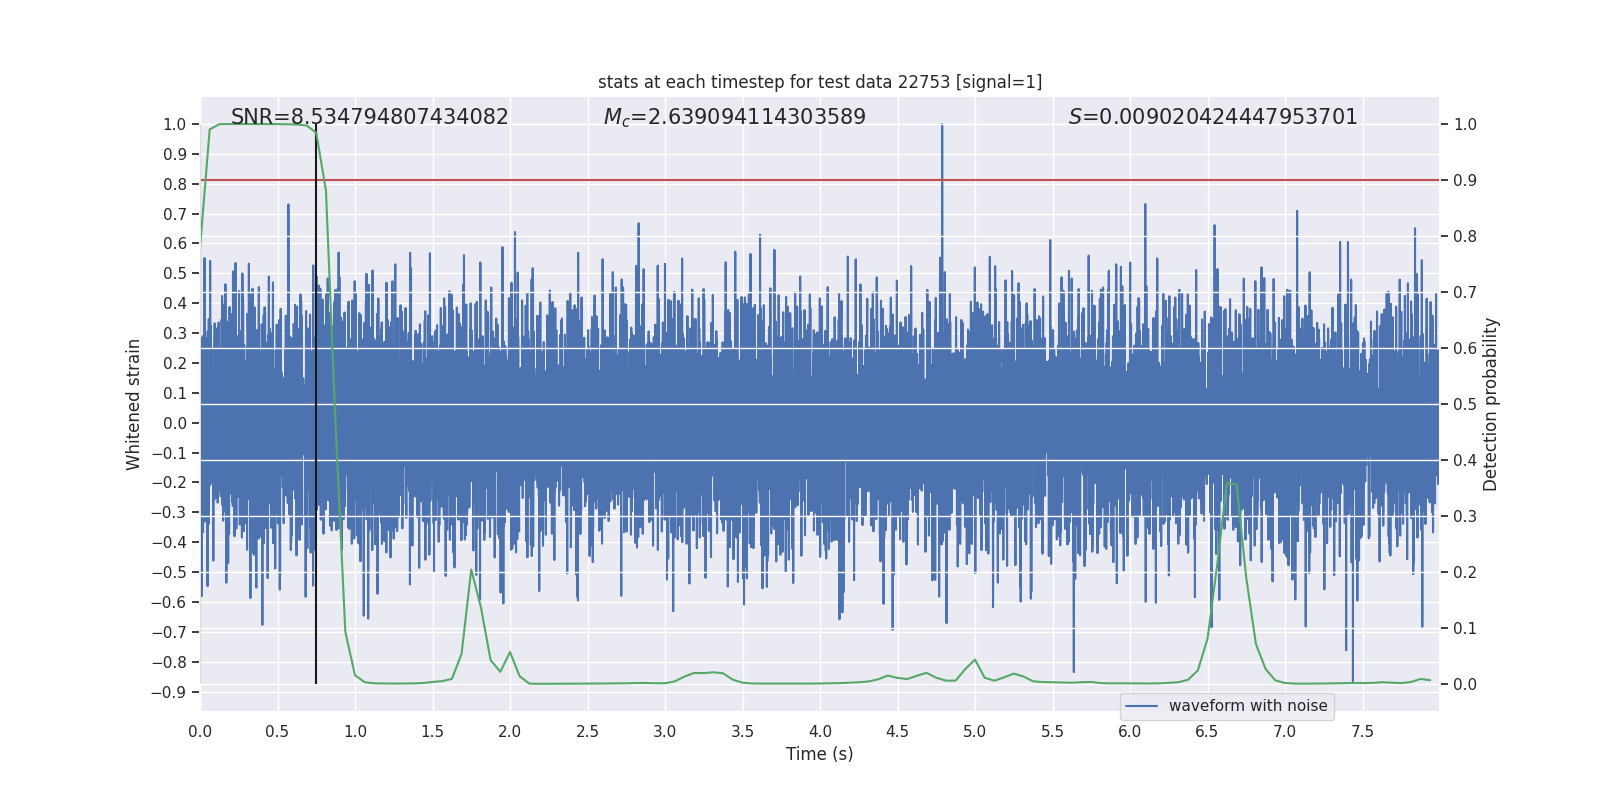This screenshot has width=1600, height=800.
Task: Click the 0.5 tick on right probability axis
Action: (1465, 405)
